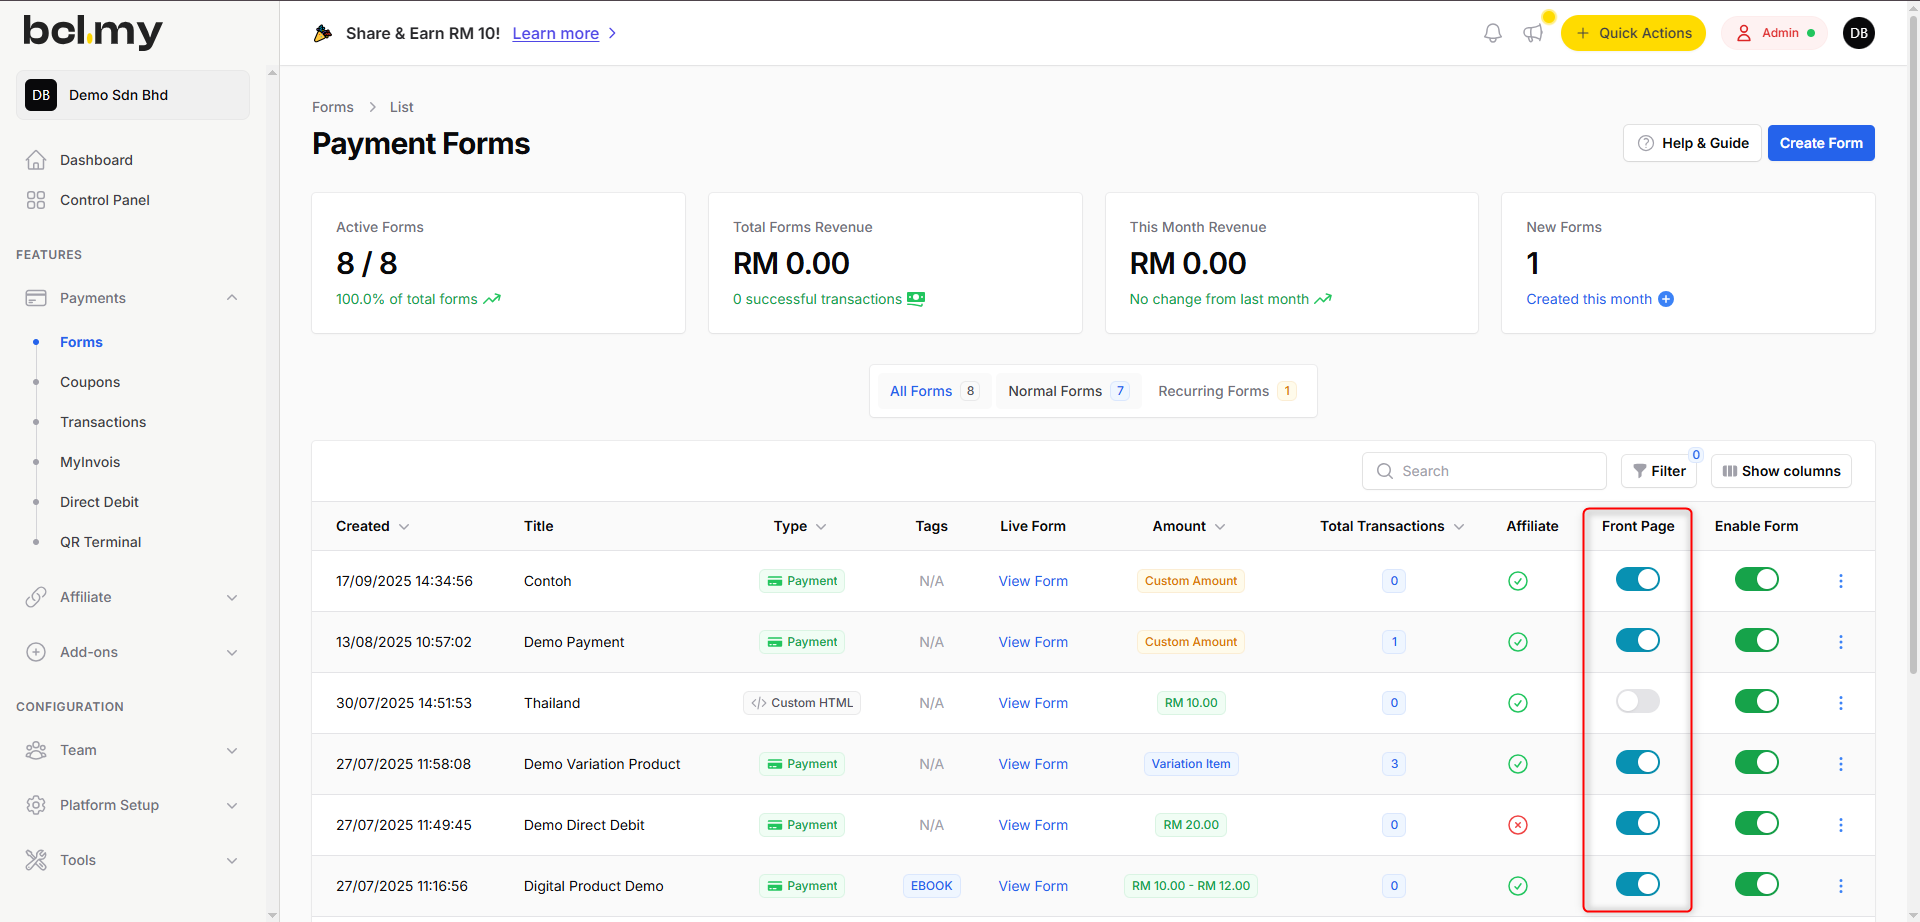Click the Tools wrench icon in the sidebar
This screenshot has height=922, width=1920.
pos(36,860)
